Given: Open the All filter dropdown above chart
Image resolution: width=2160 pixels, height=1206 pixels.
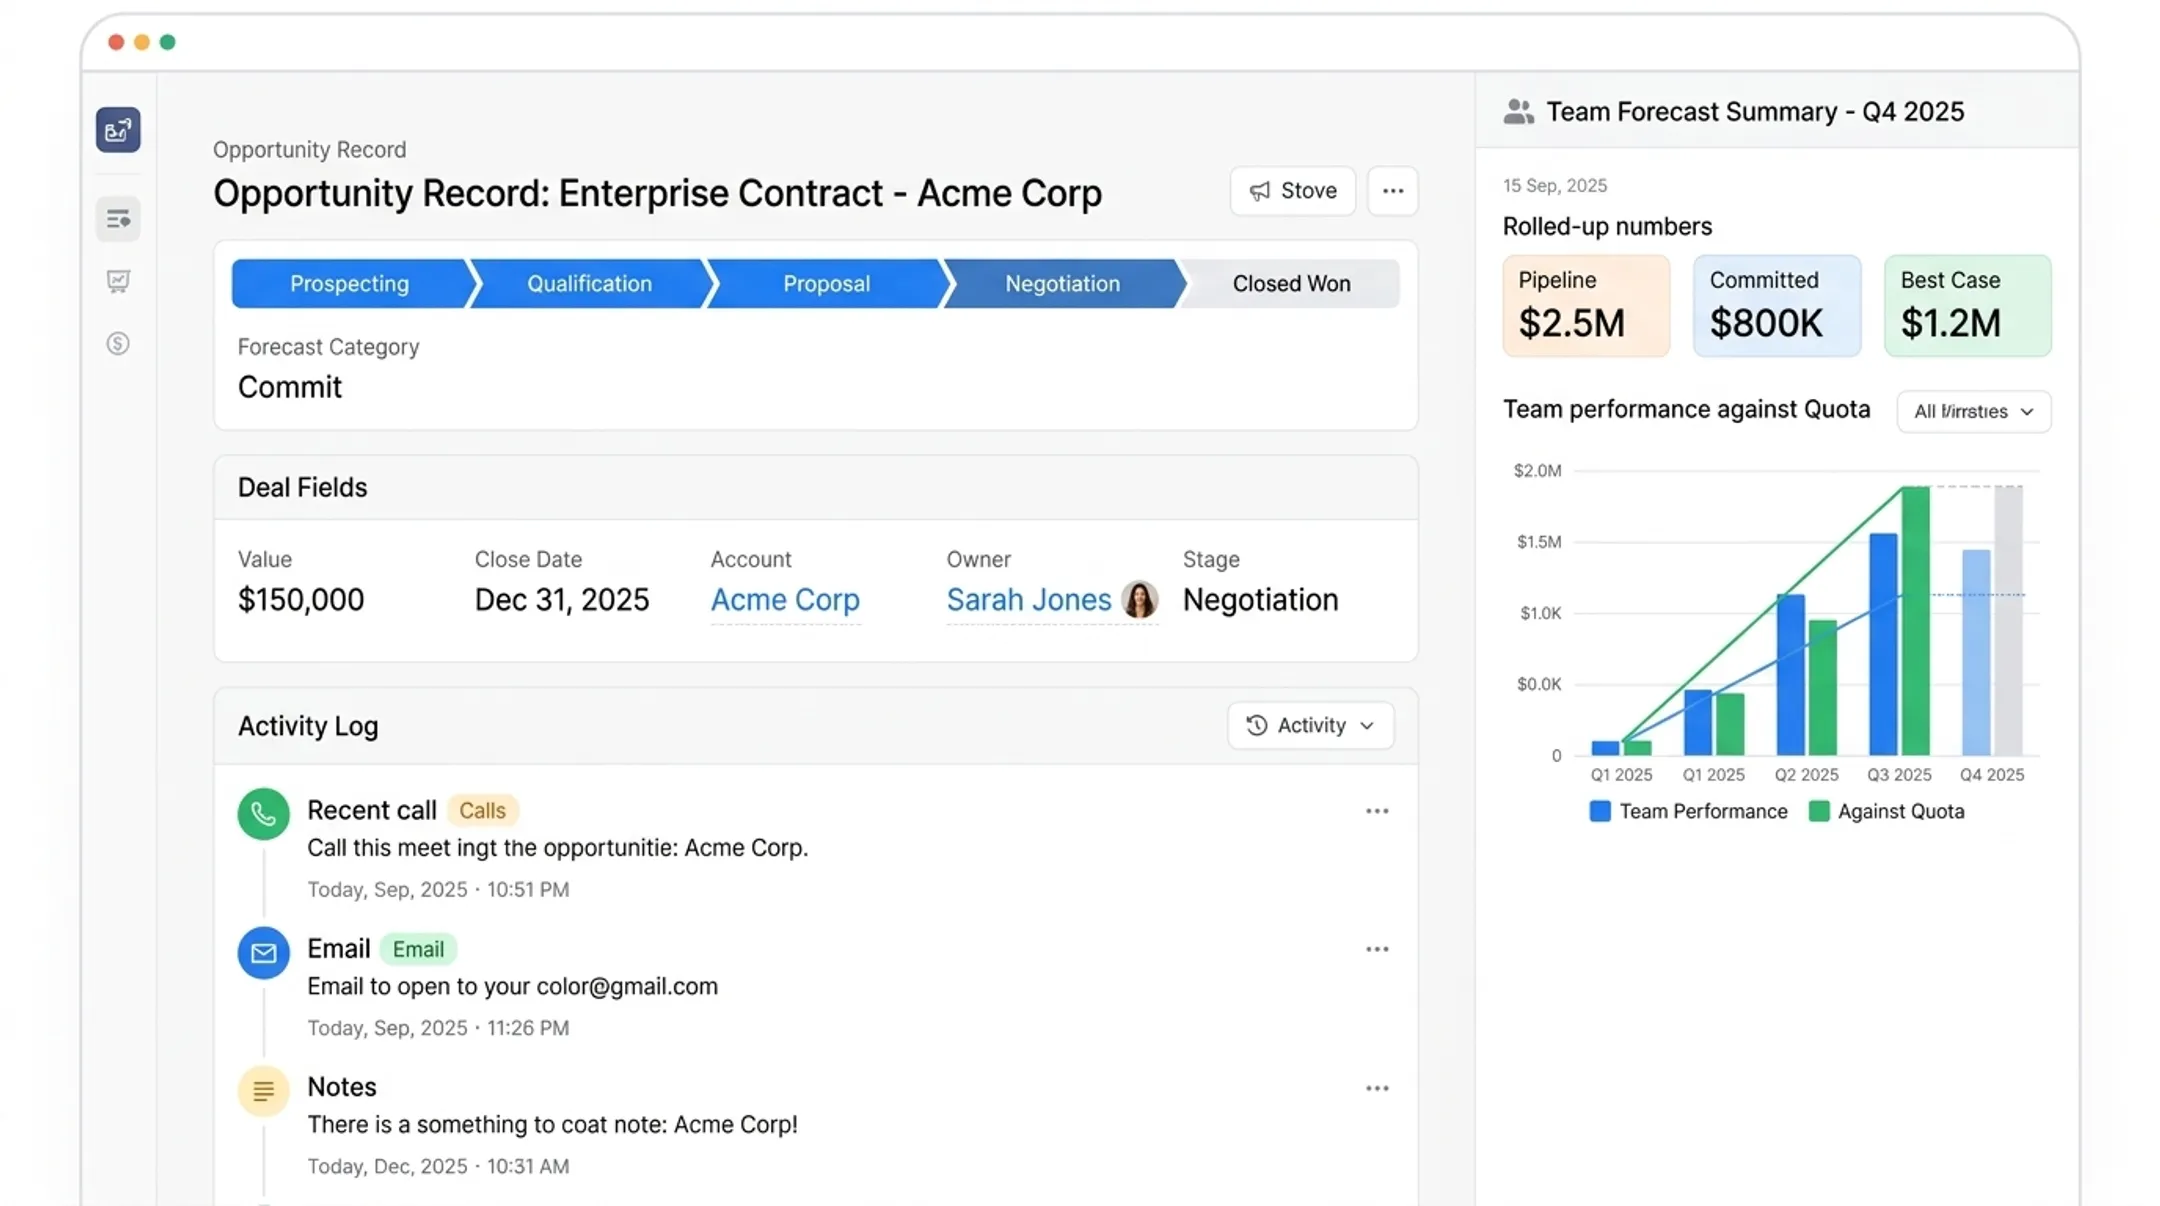Looking at the screenshot, I should pyautogui.click(x=1973, y=412).
